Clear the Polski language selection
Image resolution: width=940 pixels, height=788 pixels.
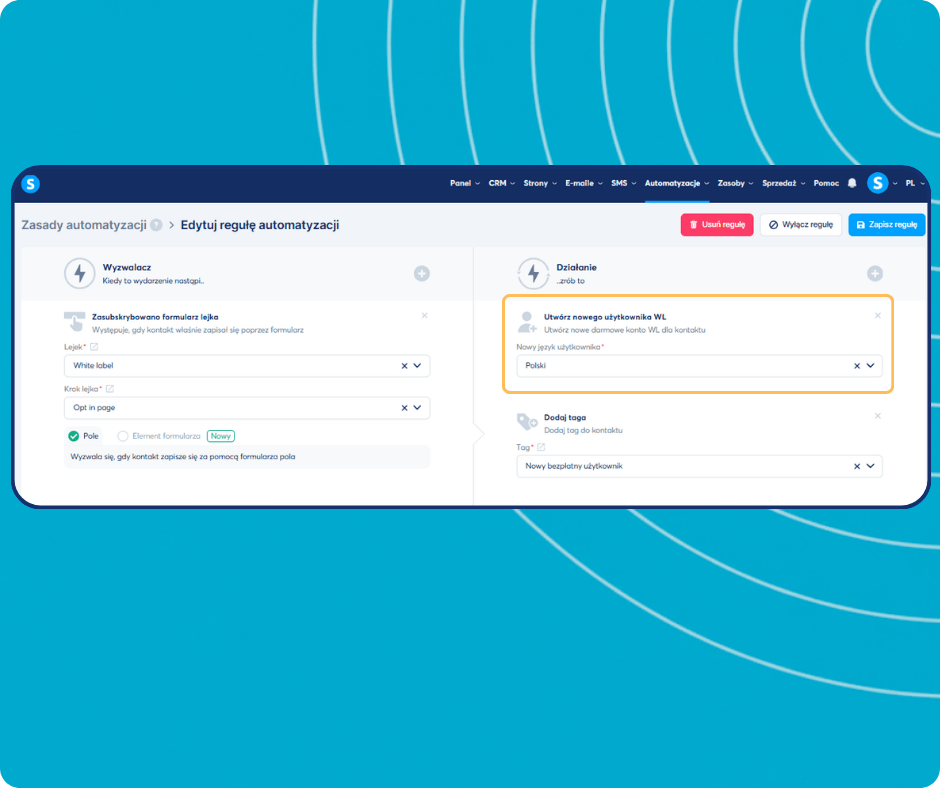pyautogui.click(x=857, y=366)
